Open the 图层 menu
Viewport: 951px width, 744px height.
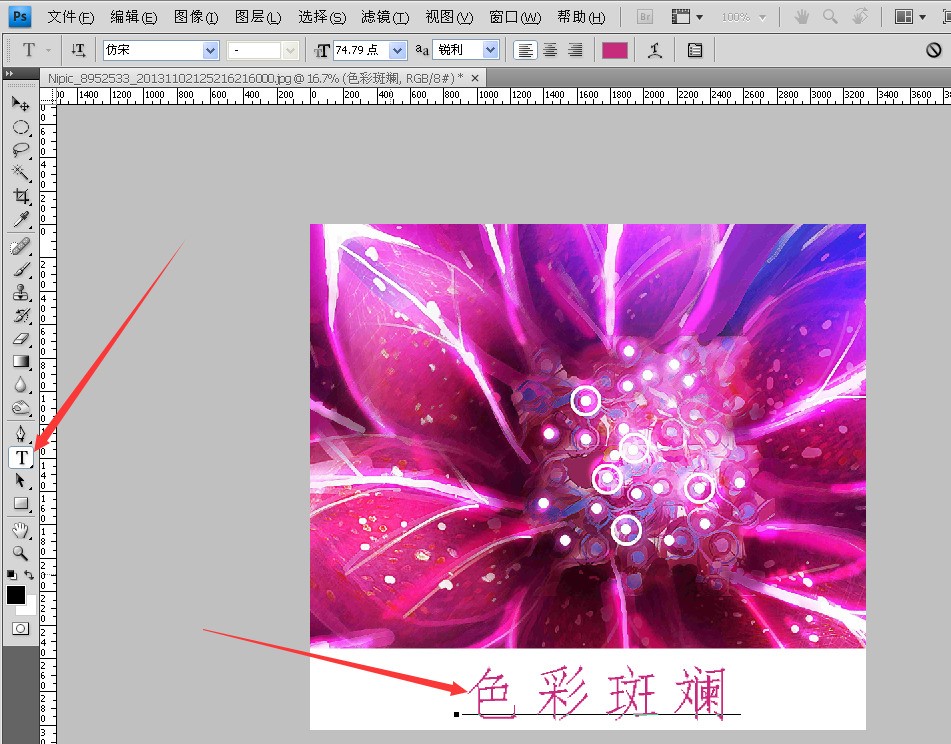point(258,17)
